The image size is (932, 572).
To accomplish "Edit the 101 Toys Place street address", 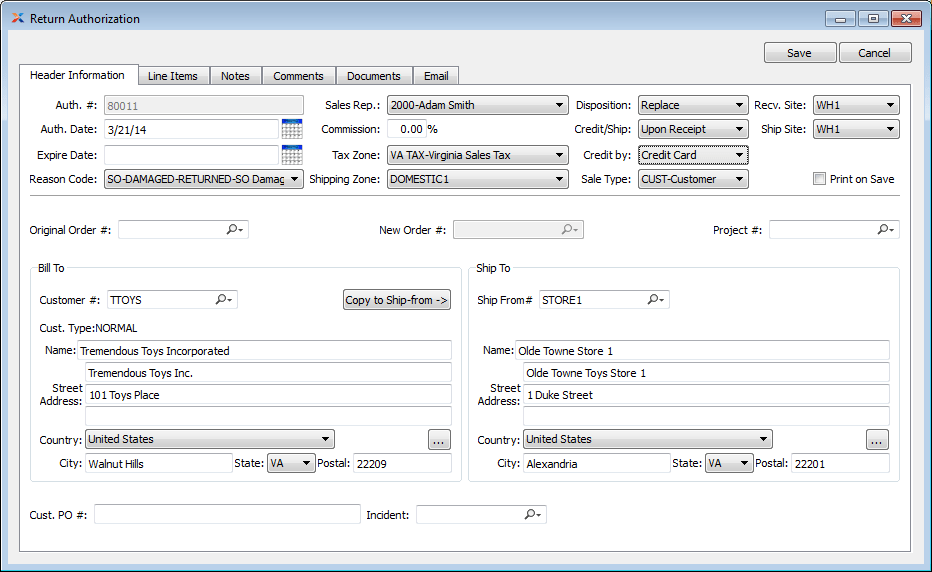I will (x=268, y=394).
